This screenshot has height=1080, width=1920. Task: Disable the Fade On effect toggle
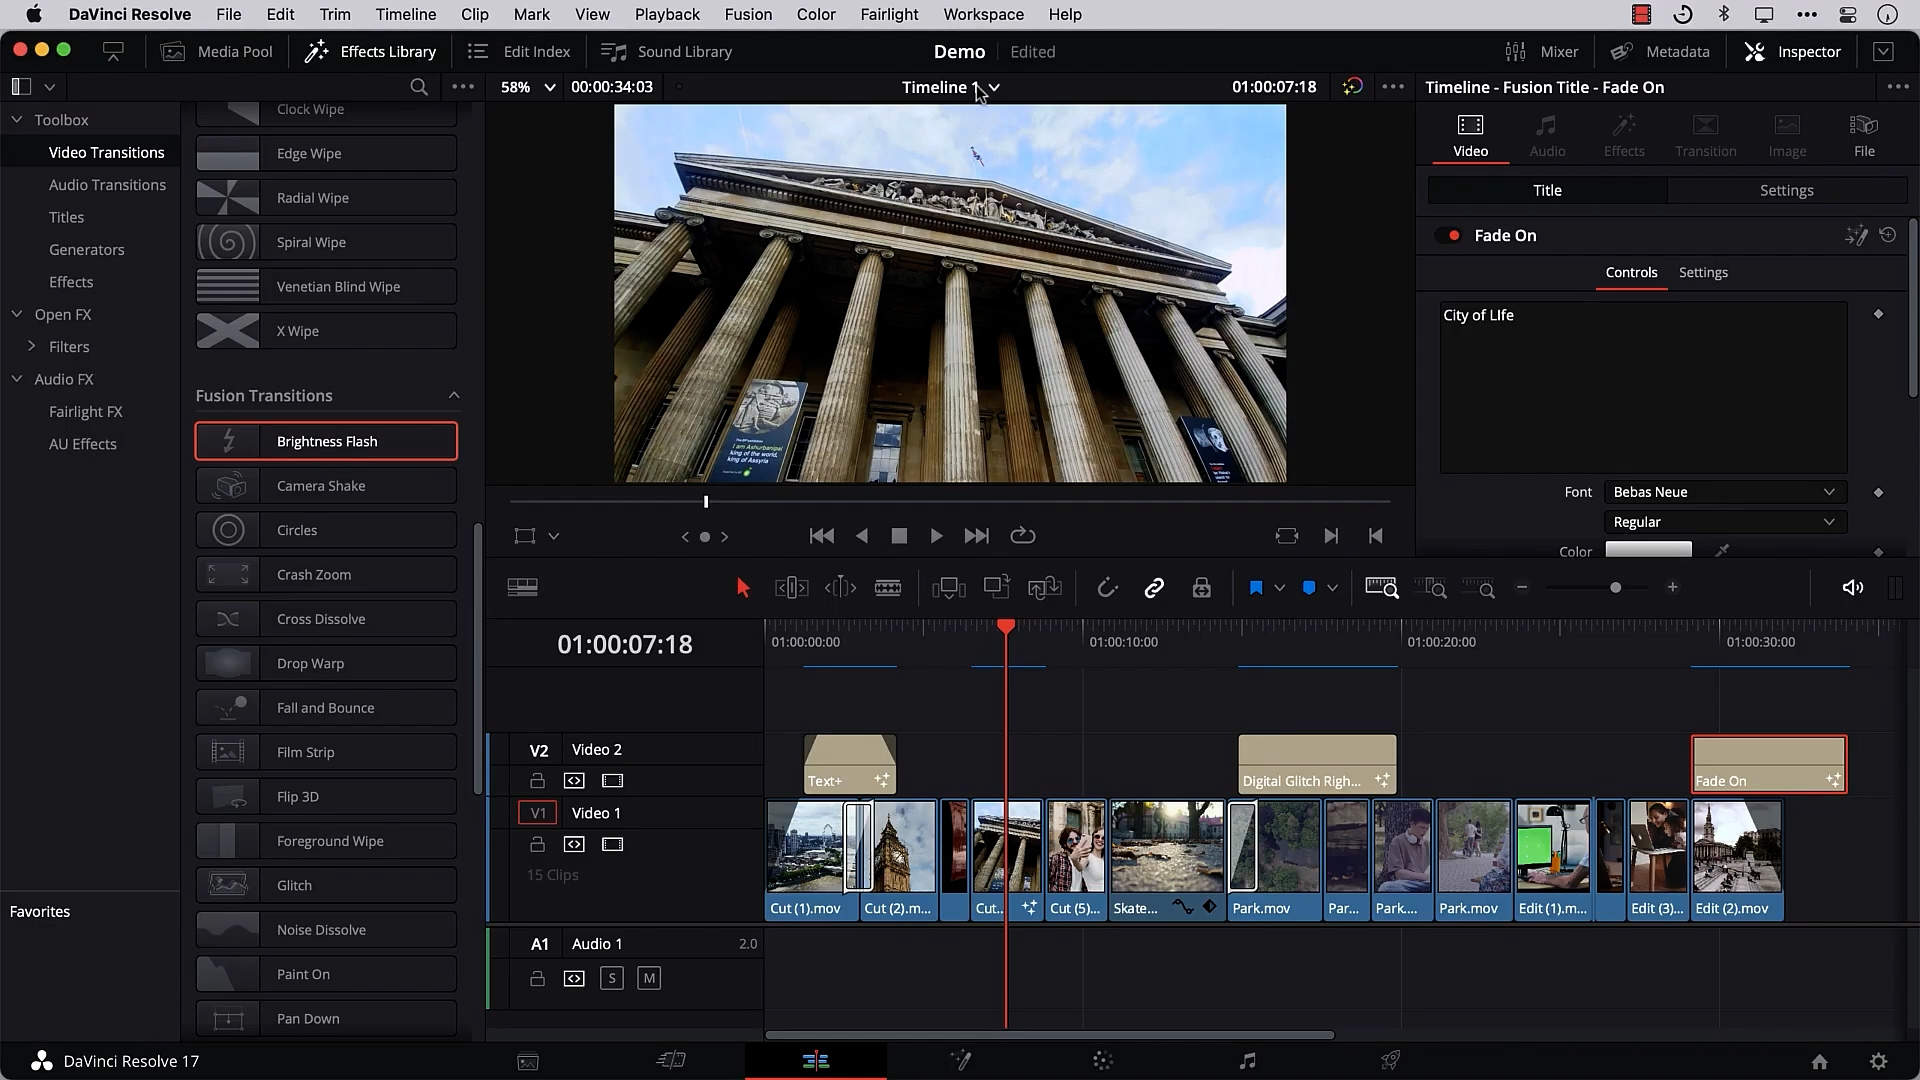click(x=1450, y=235)
